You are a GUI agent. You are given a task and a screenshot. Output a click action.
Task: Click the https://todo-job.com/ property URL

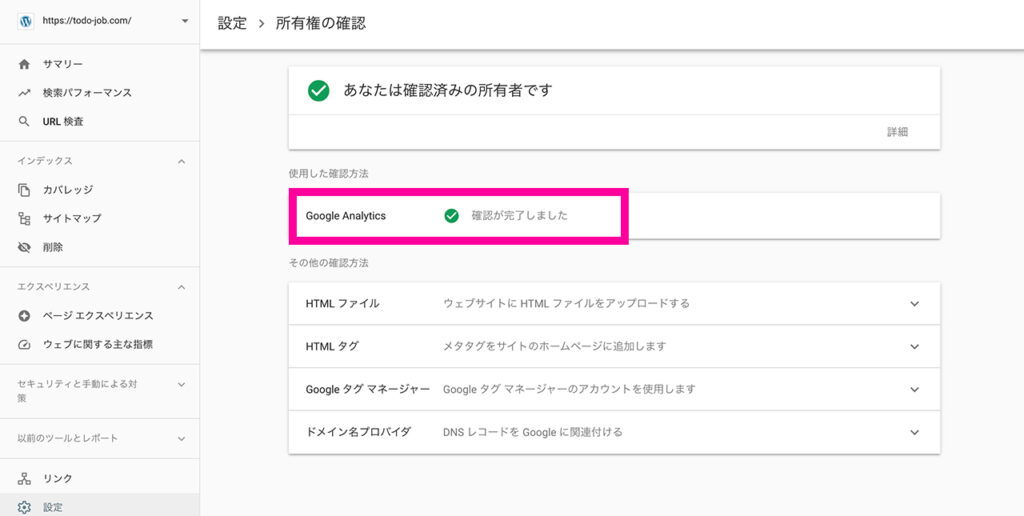[x=87, y=21]
